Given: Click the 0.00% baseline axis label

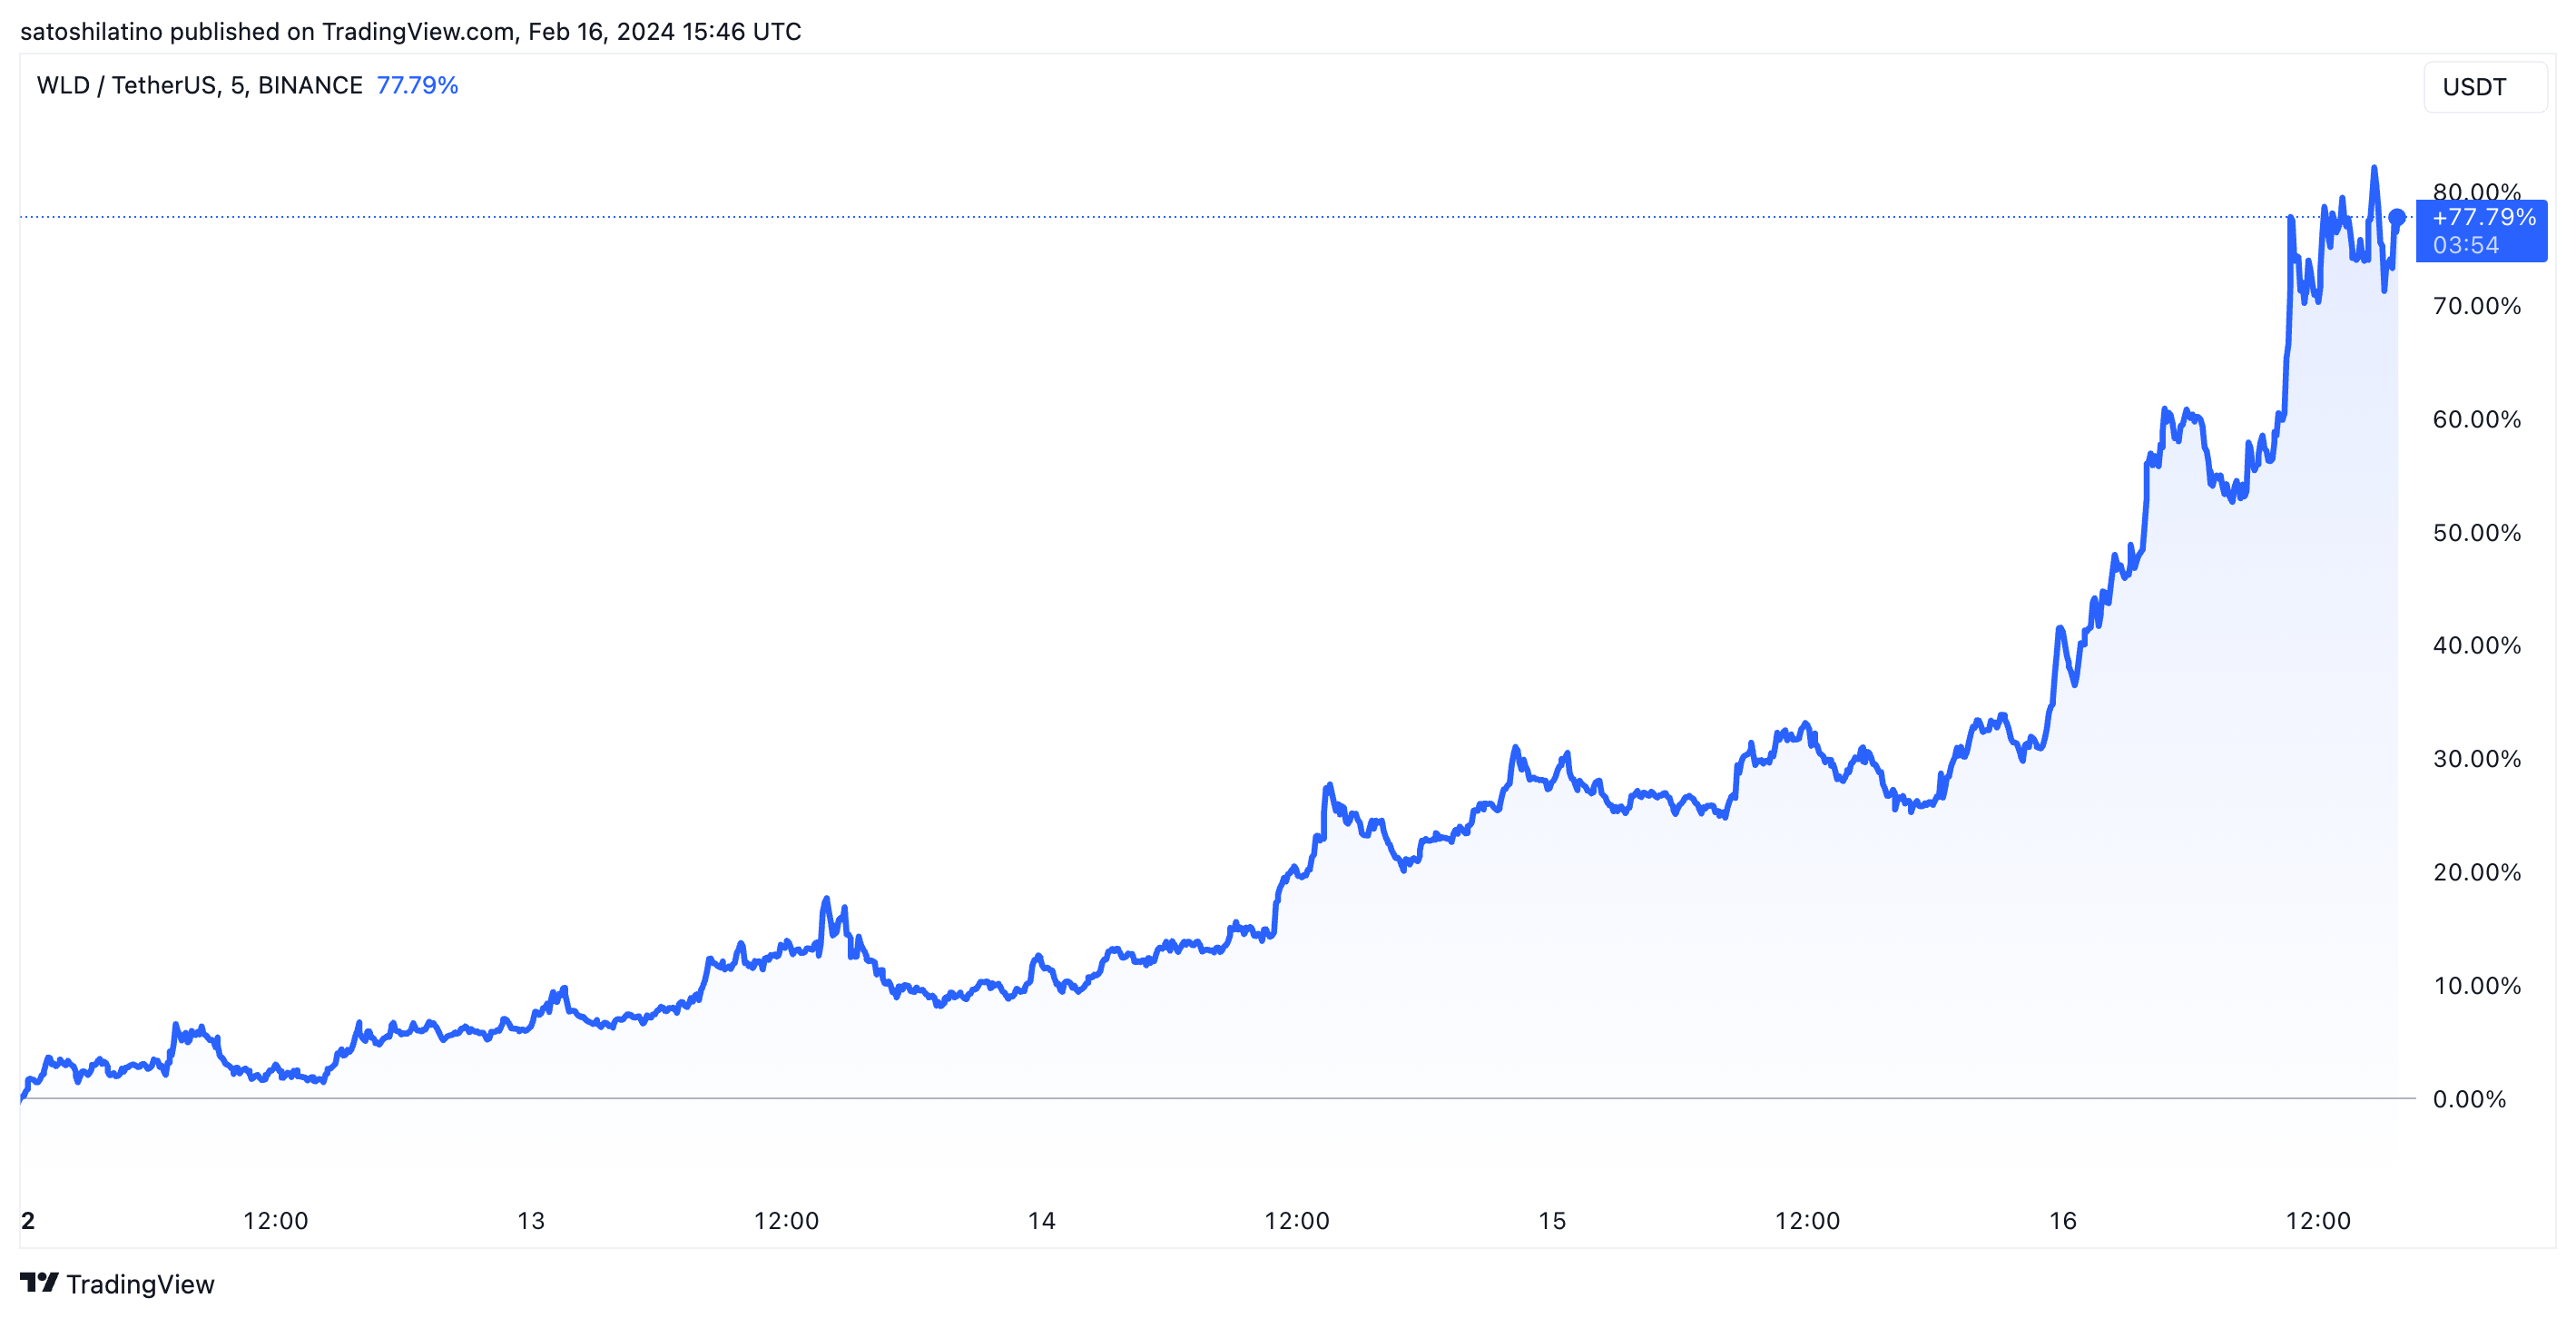Looking at the screenshot, I should [2468, 1099].
